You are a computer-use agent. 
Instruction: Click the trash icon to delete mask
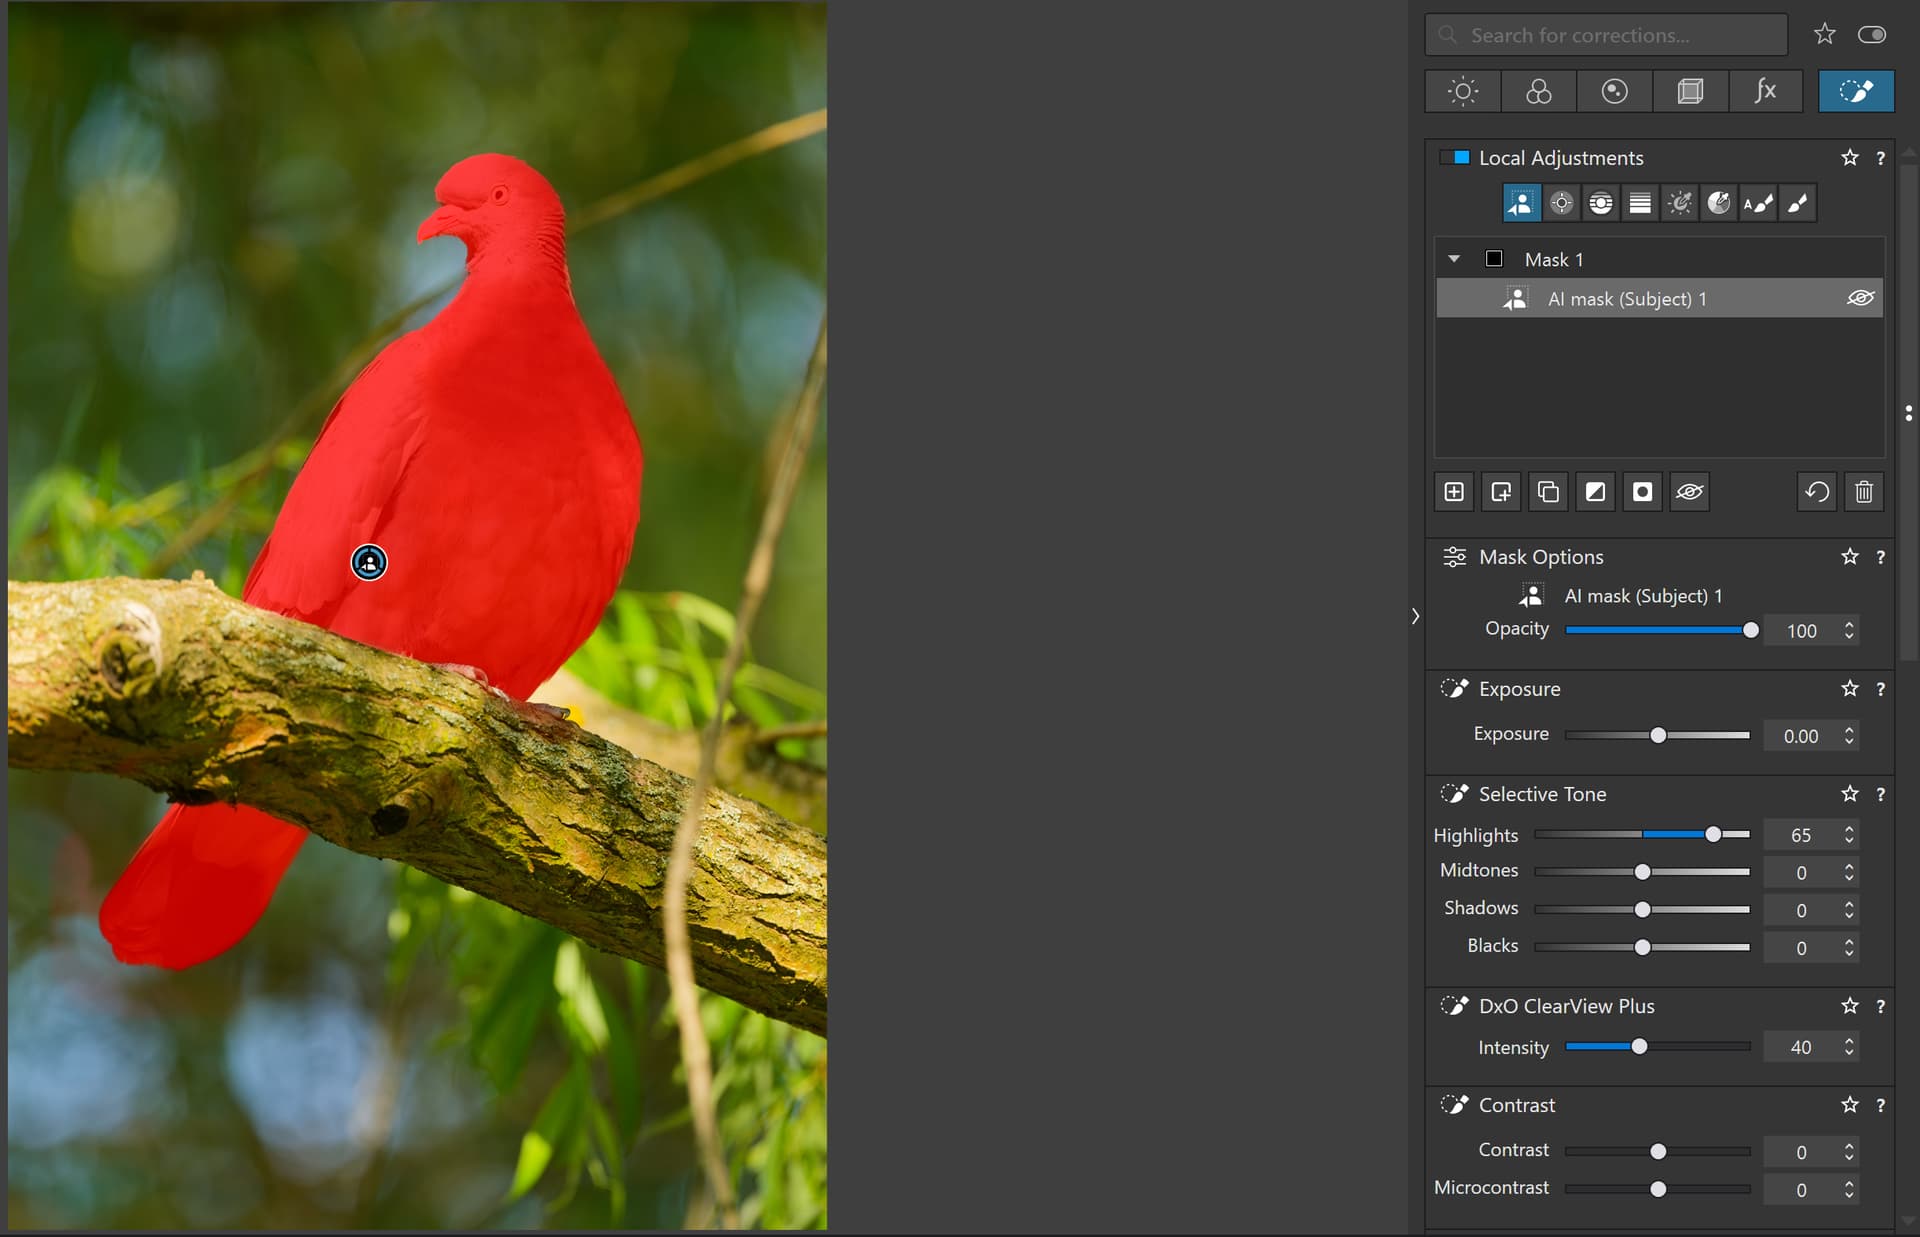click(x=1863, y=492)
